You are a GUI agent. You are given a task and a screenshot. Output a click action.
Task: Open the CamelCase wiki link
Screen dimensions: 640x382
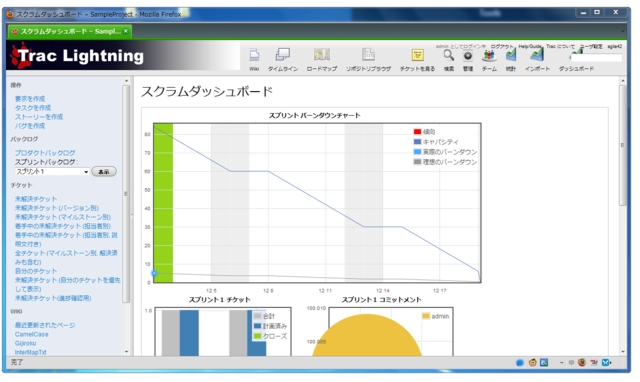coord(31,334)
